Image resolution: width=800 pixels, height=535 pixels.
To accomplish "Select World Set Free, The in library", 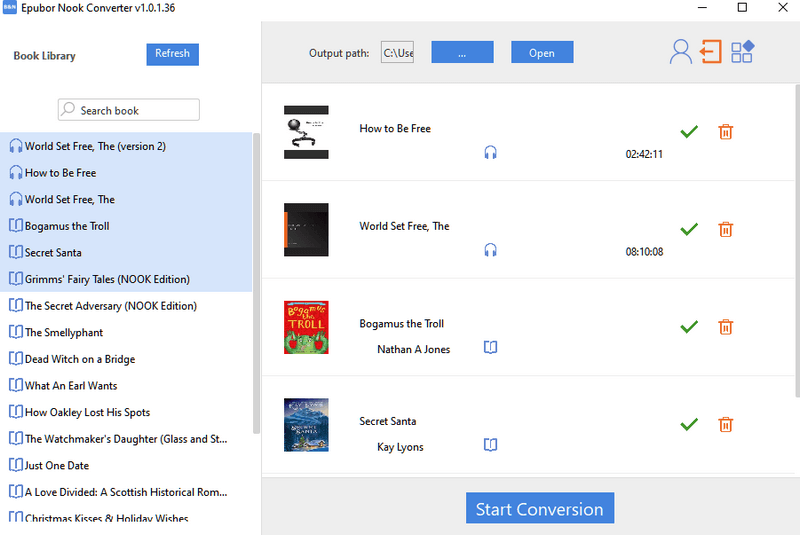I will tap(126, 199).
